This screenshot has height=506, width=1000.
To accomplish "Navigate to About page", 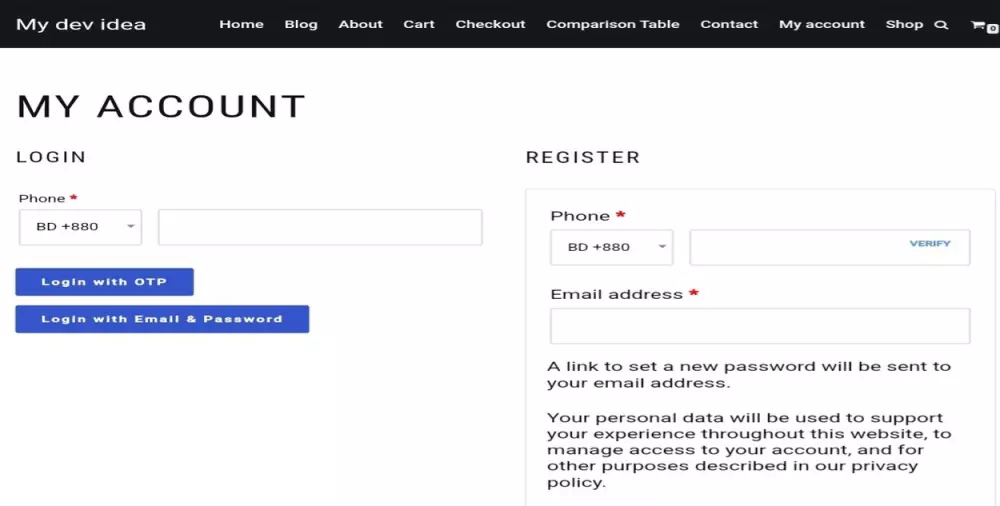I will pyautogui.click(x=360, y=24).
